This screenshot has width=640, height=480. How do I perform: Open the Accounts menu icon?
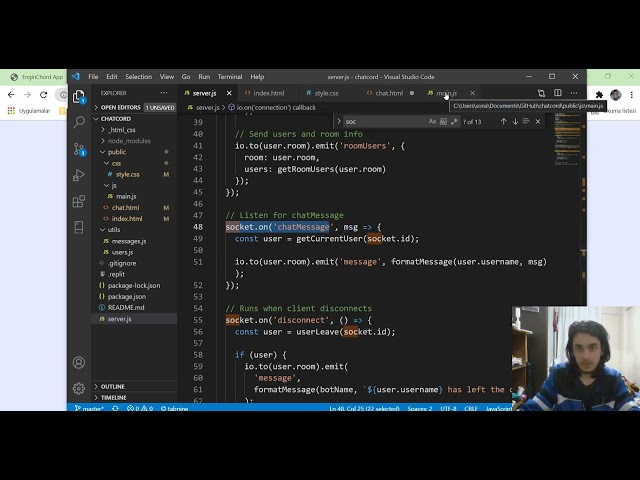point(79,362)
